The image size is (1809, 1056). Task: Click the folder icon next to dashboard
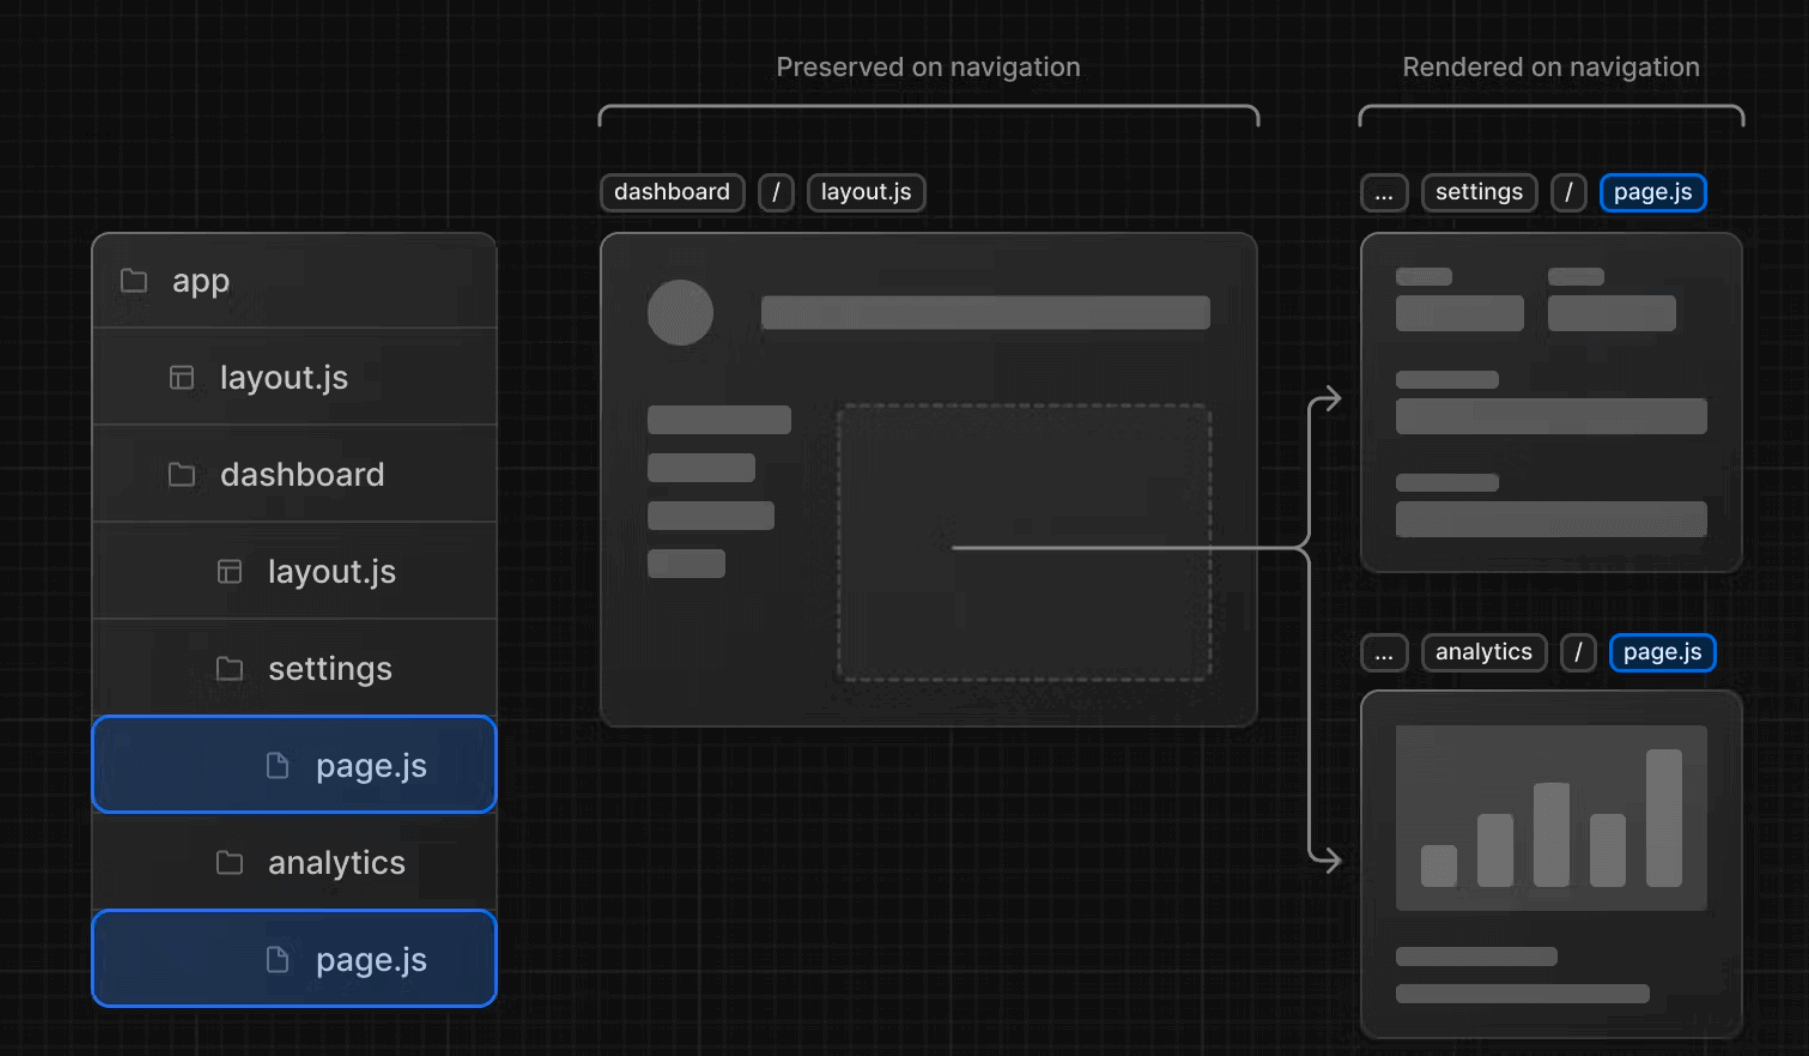pyautogui.click(x=181, y=475)
